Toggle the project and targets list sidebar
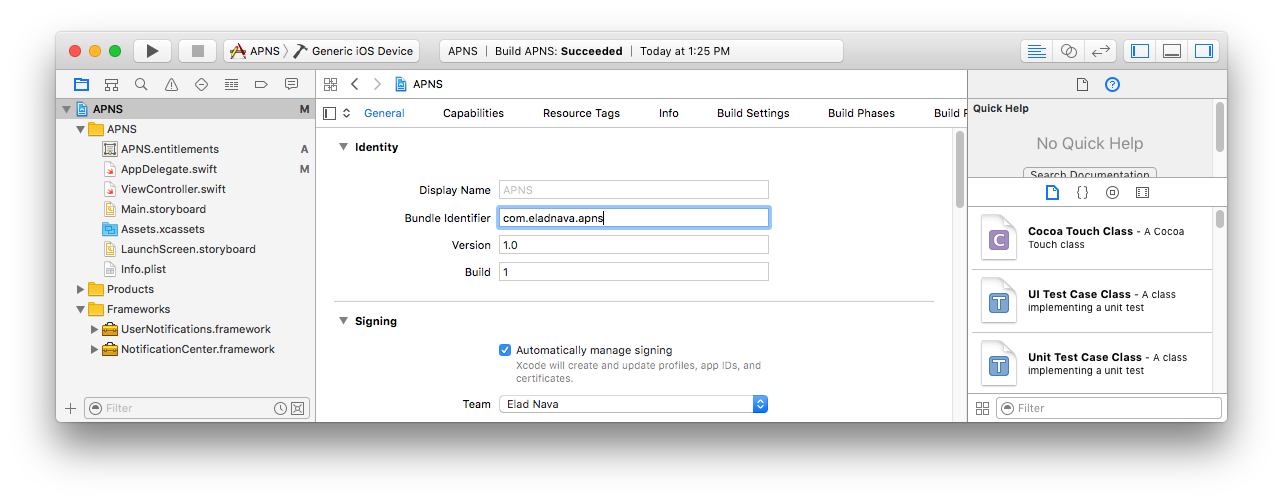 coord(330,113)
